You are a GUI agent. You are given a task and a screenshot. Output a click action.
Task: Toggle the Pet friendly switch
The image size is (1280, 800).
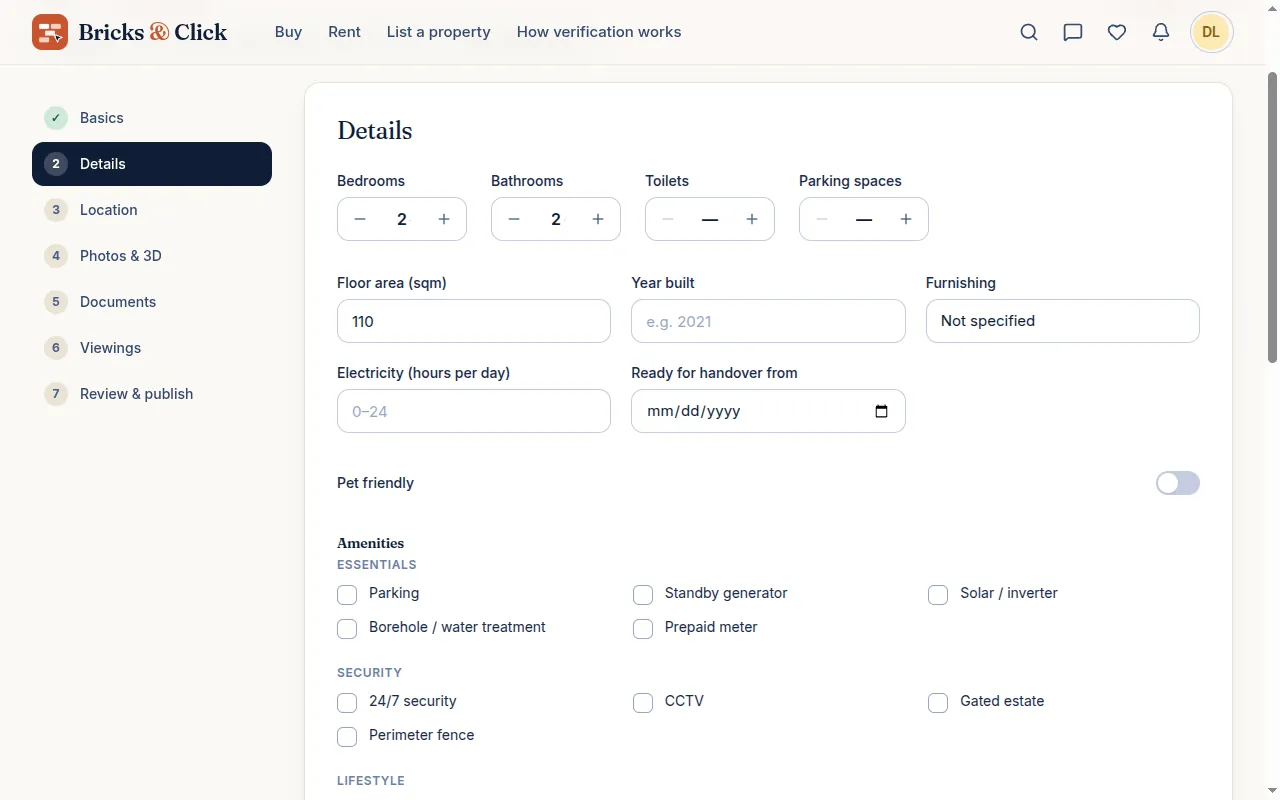1177,483
